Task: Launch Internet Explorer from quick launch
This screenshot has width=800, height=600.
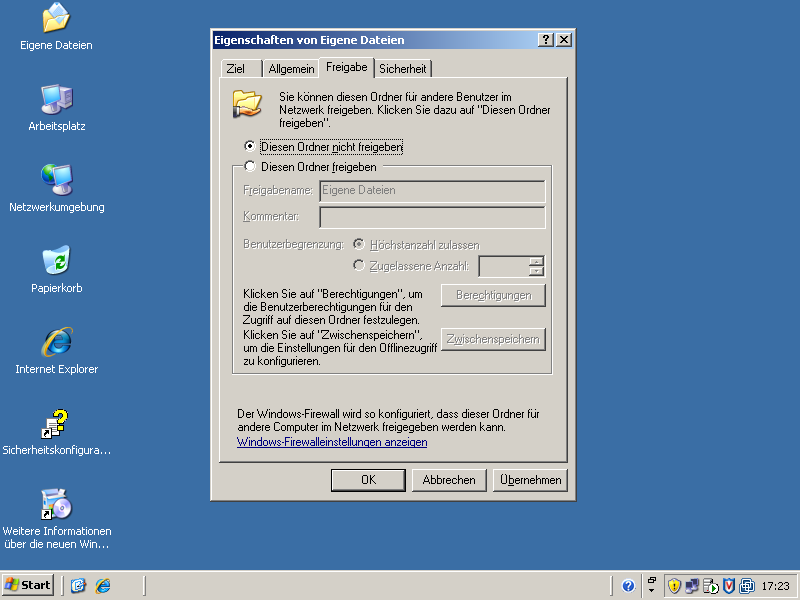Action: (103, 585)
